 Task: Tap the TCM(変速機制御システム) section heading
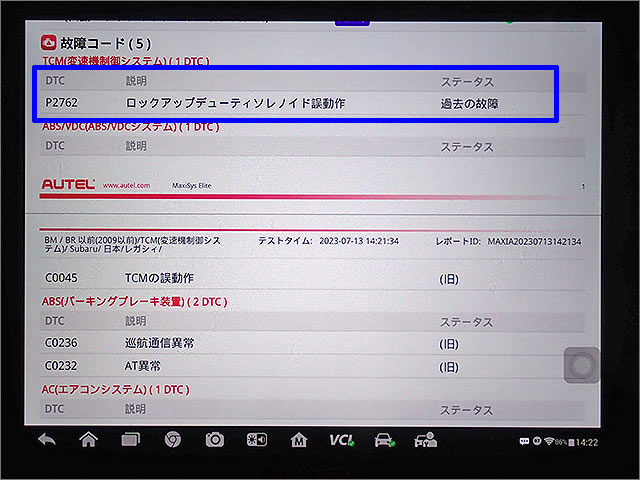(126, 61)
